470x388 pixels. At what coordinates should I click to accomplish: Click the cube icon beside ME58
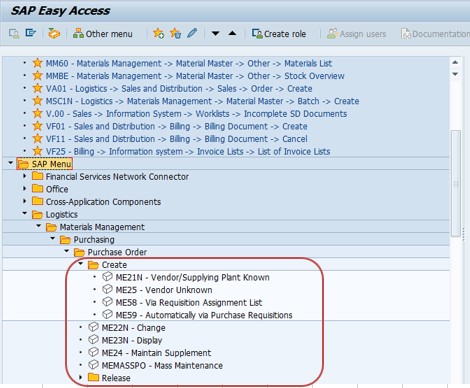pyautogui.click(x=107, y=302)
